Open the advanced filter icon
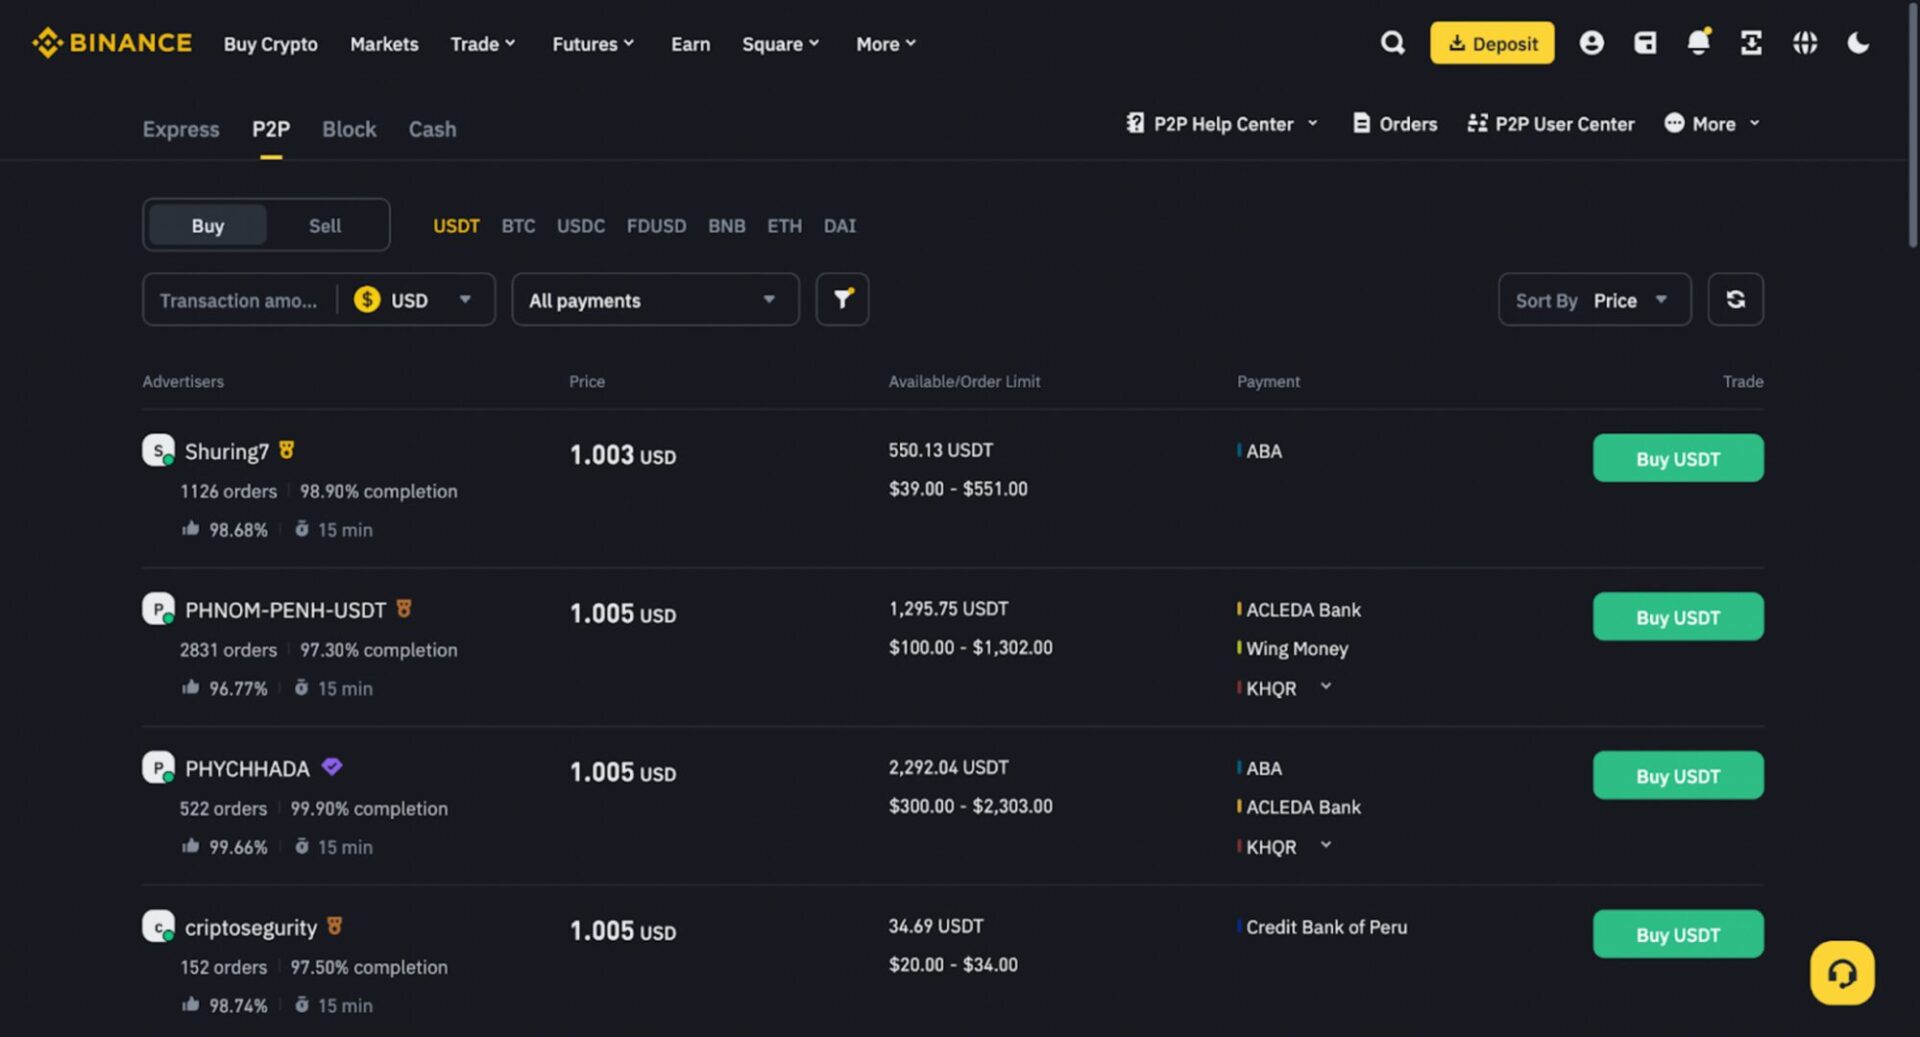The image size is (1920, 1037). coord(842,299)
